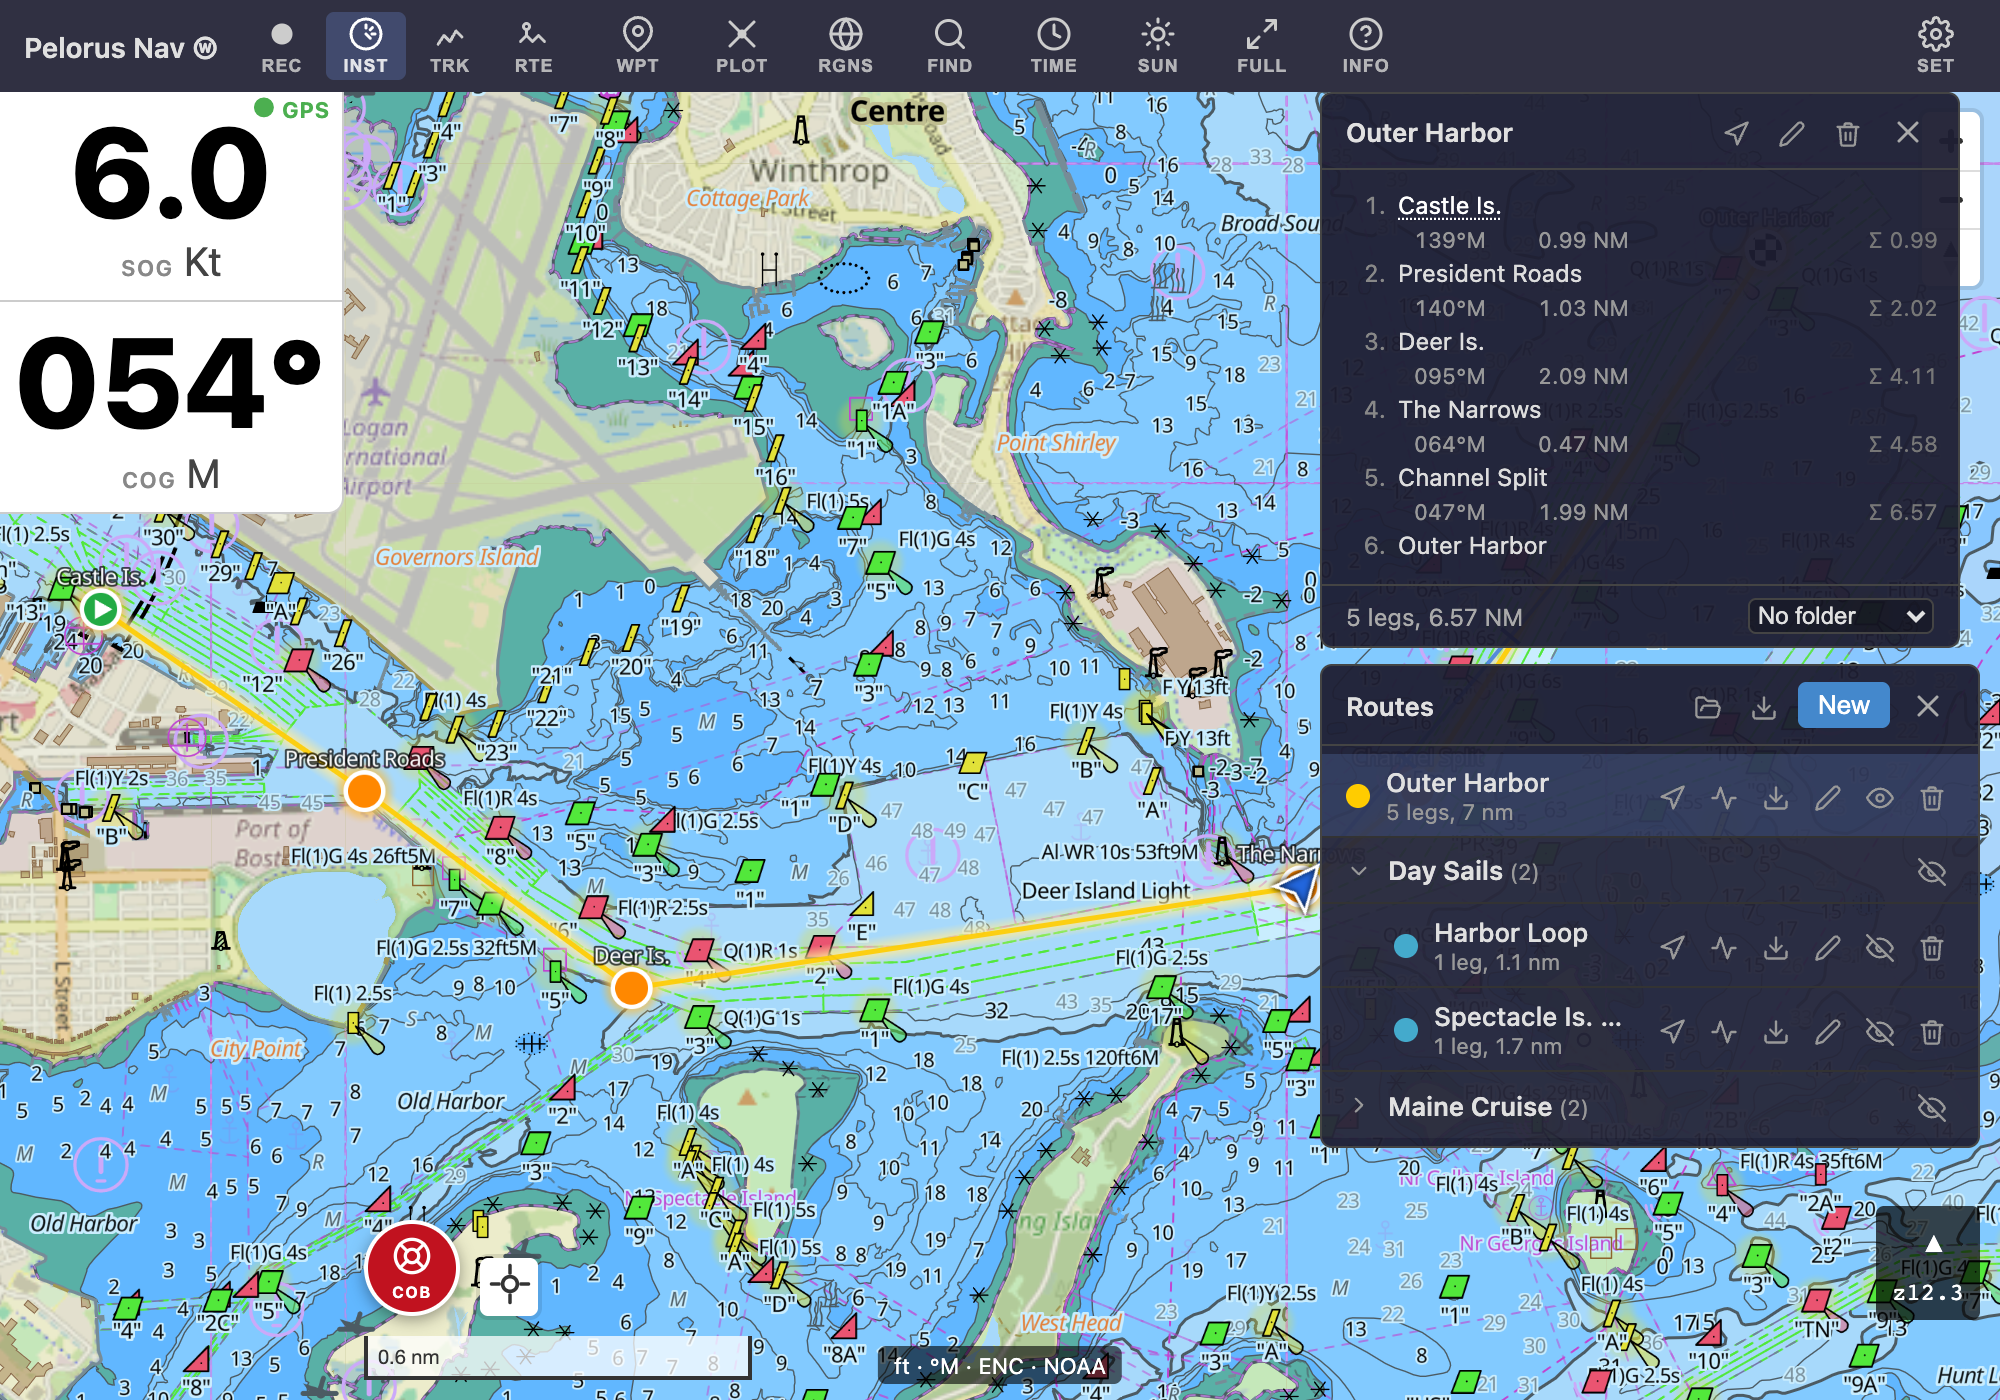Delete route from Outer Harbor detail panel
The height and width of the screenshot is (1400, 2000).
pos(1848,133)
